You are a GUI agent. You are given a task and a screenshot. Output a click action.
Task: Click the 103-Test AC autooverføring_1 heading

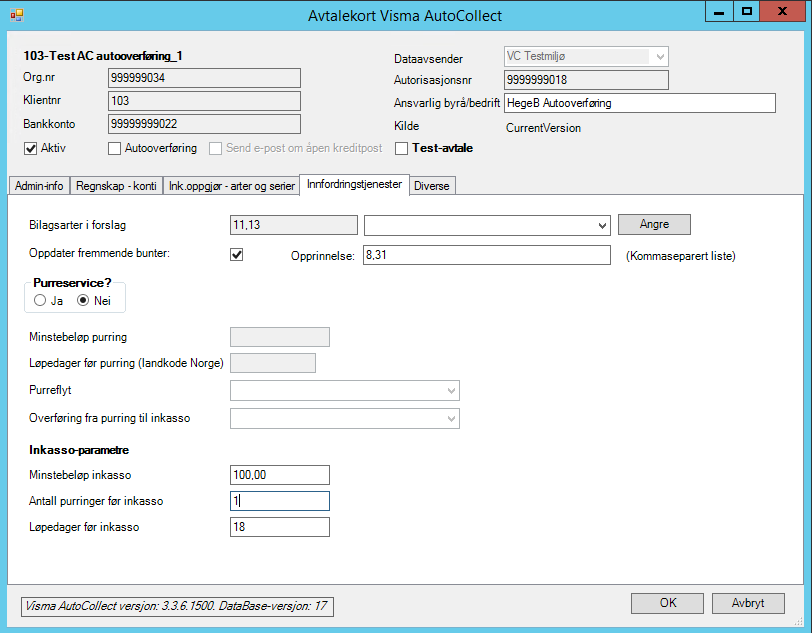pos(103,56)
